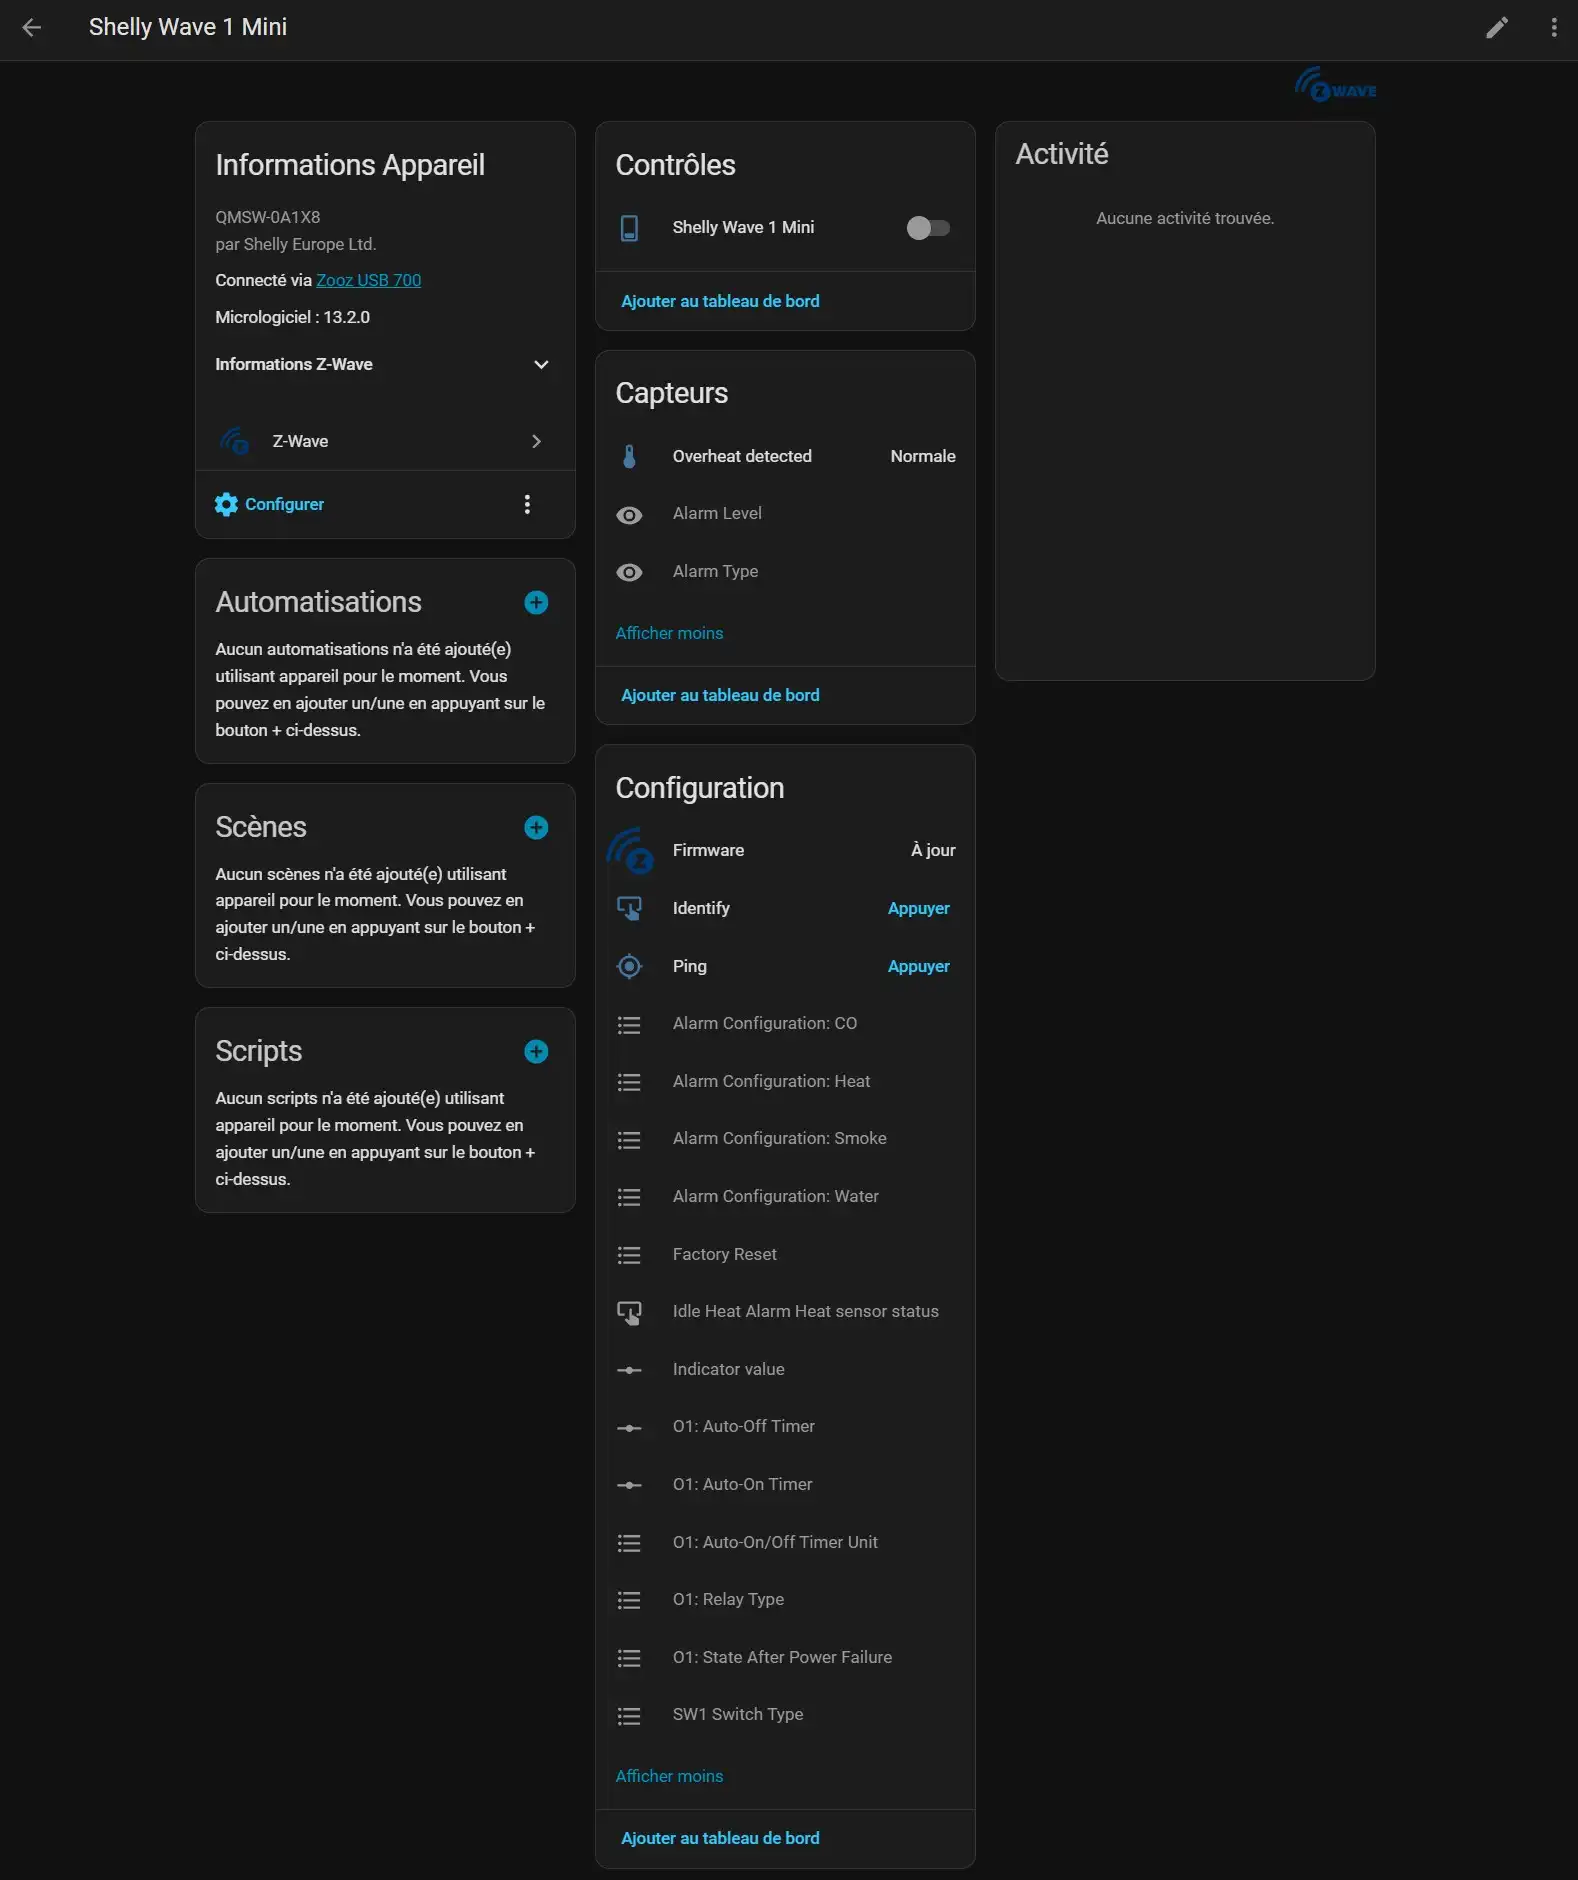Add a new scene with plus icon
The height and width of the screenshot is (1880, 1578).
(x=536, y=827)
